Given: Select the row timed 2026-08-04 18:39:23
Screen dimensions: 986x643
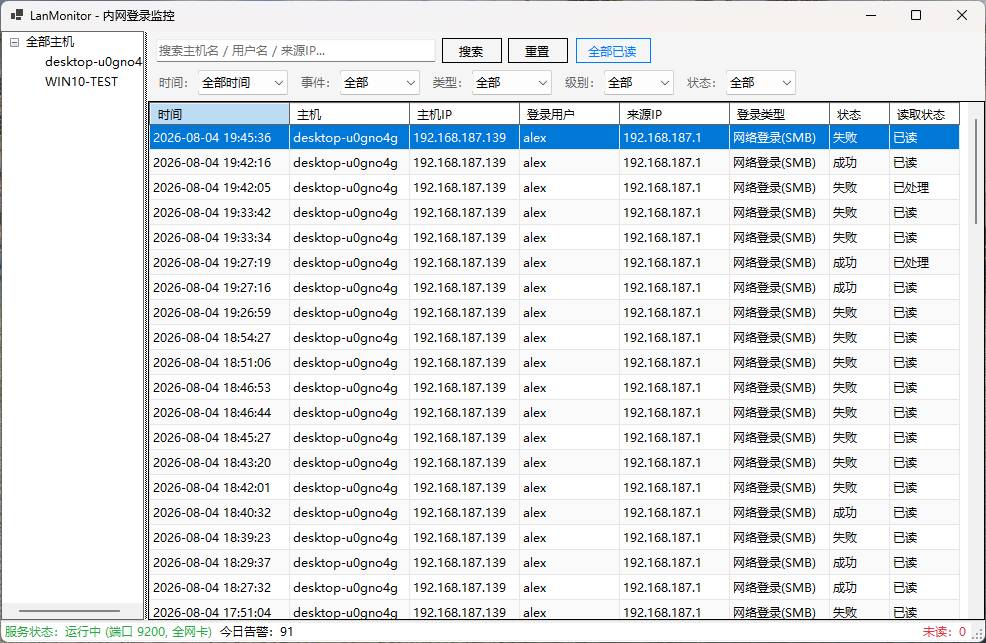Looking at the screenshot, I should [555, 537].
